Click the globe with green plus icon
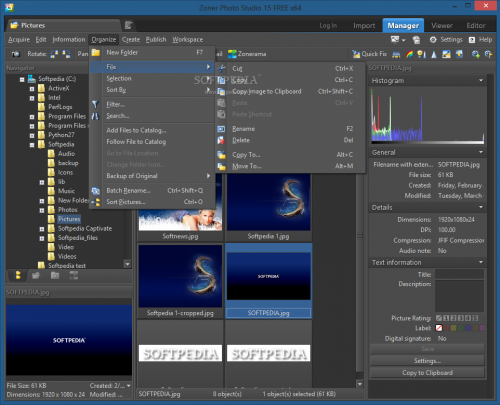 click(476, 54)
